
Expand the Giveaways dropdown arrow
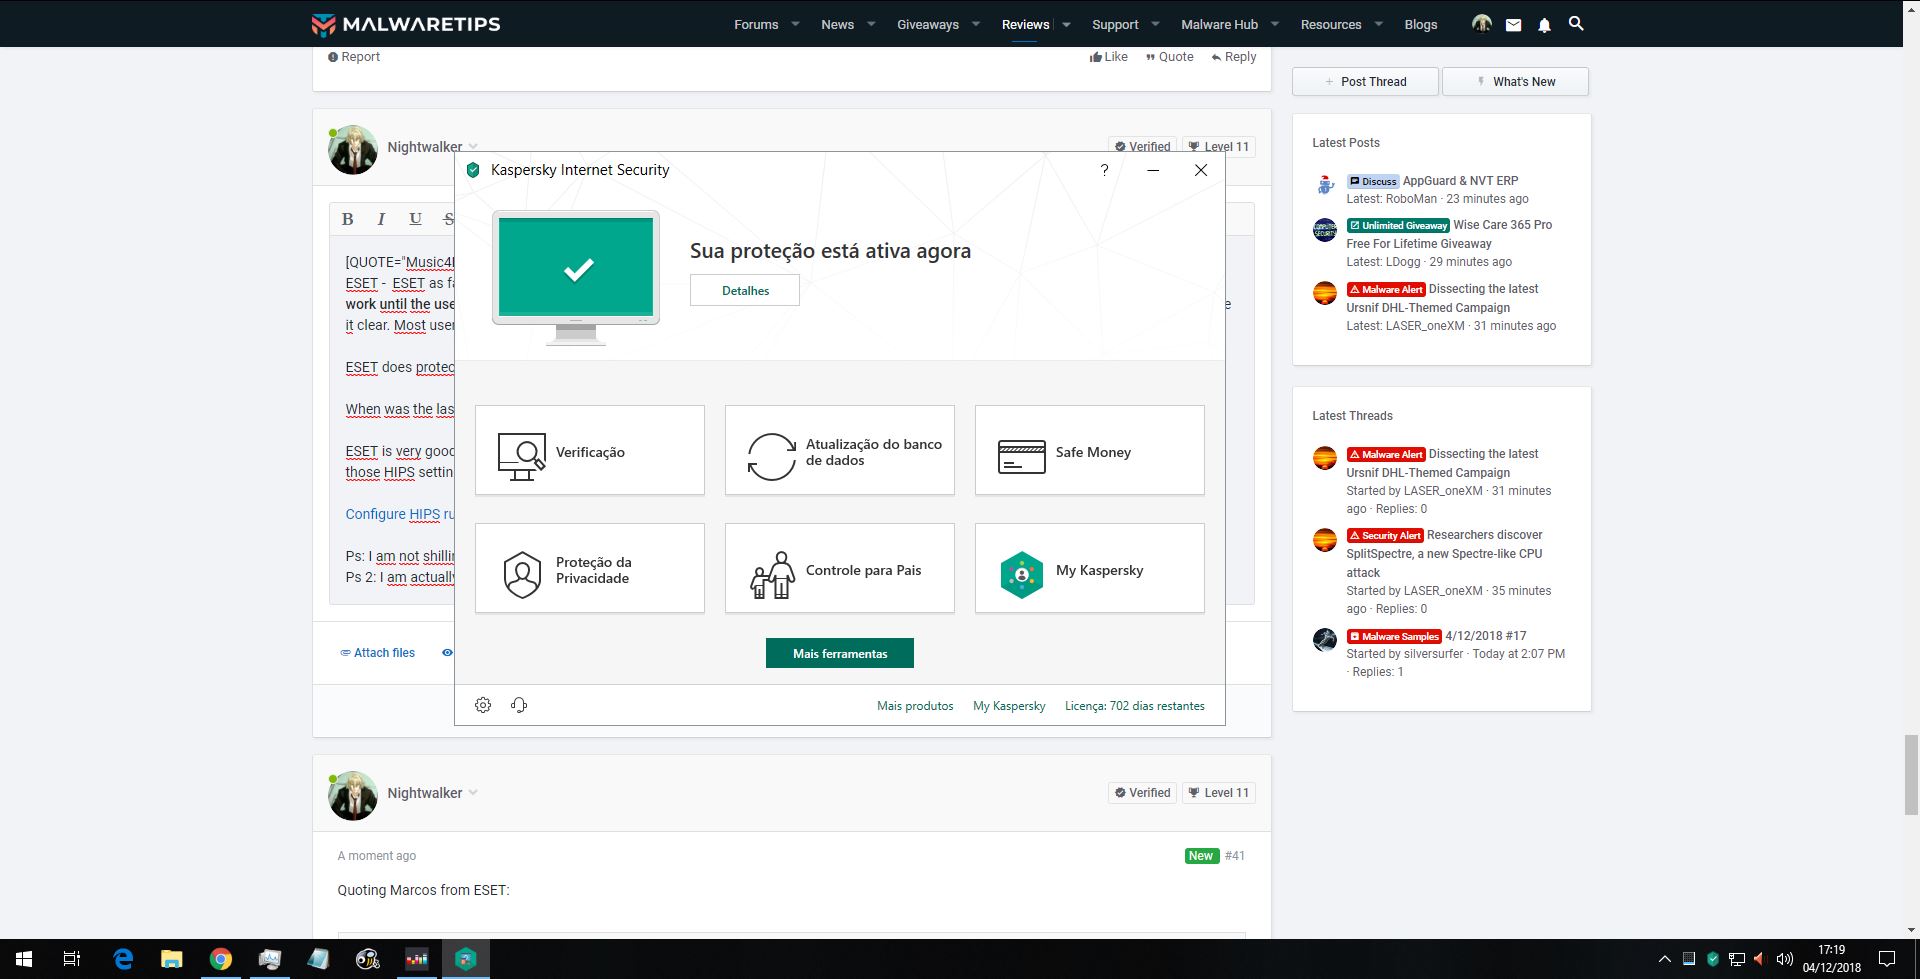(x=976, y=24)
